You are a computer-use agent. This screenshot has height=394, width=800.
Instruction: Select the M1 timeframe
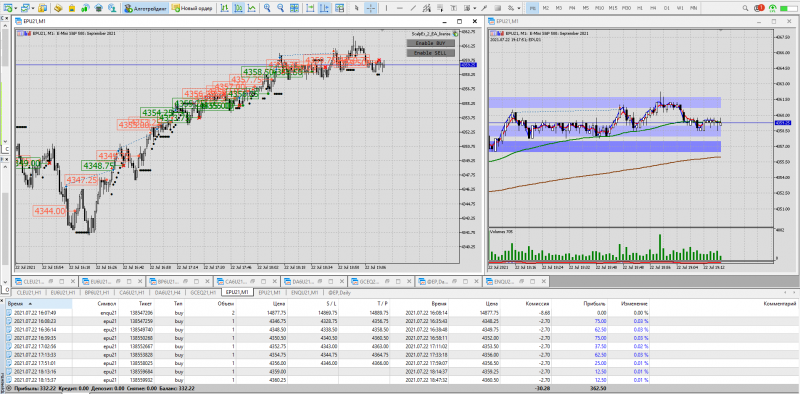click(533, 8)
